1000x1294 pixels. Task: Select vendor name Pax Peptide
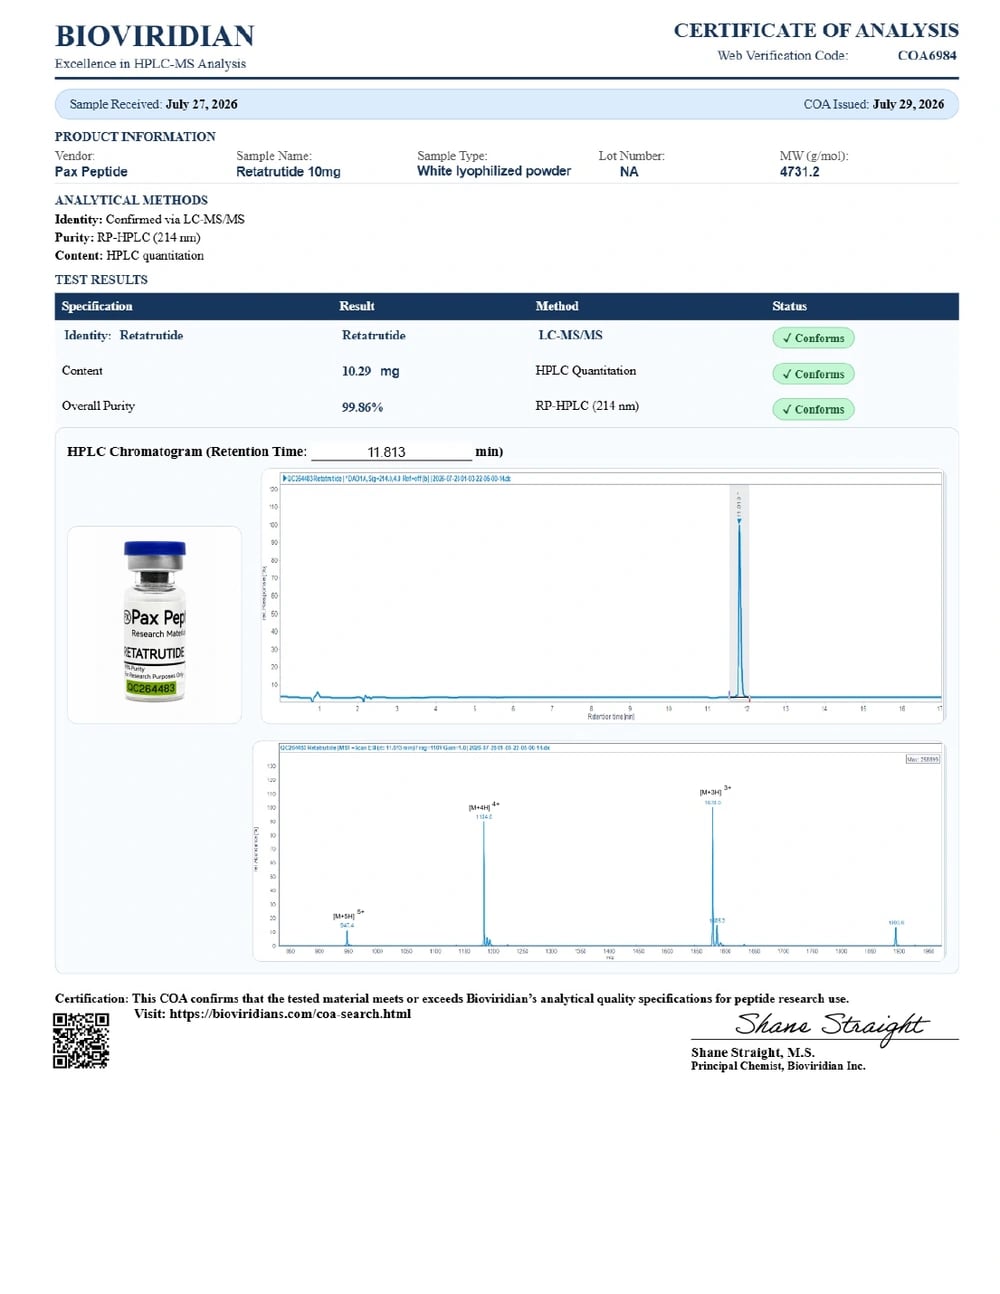point(91,172)
